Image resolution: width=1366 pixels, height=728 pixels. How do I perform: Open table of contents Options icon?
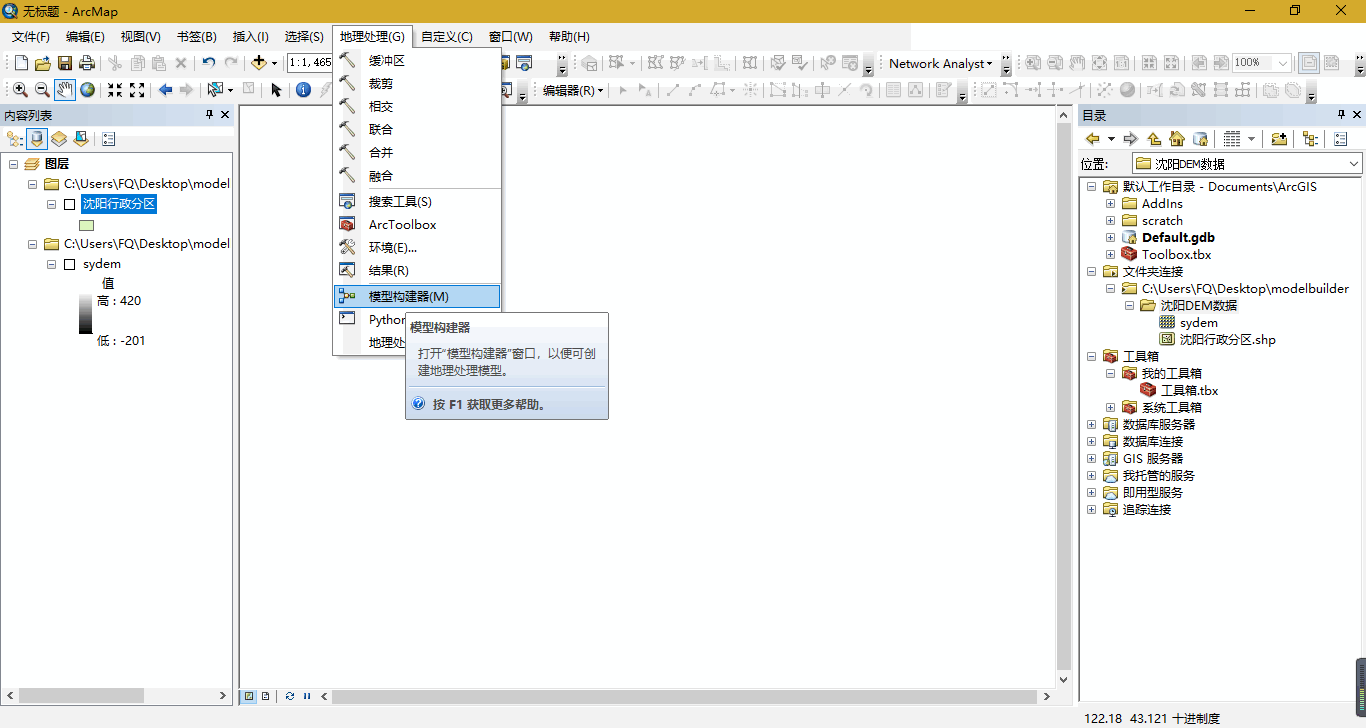coord(108,139)
